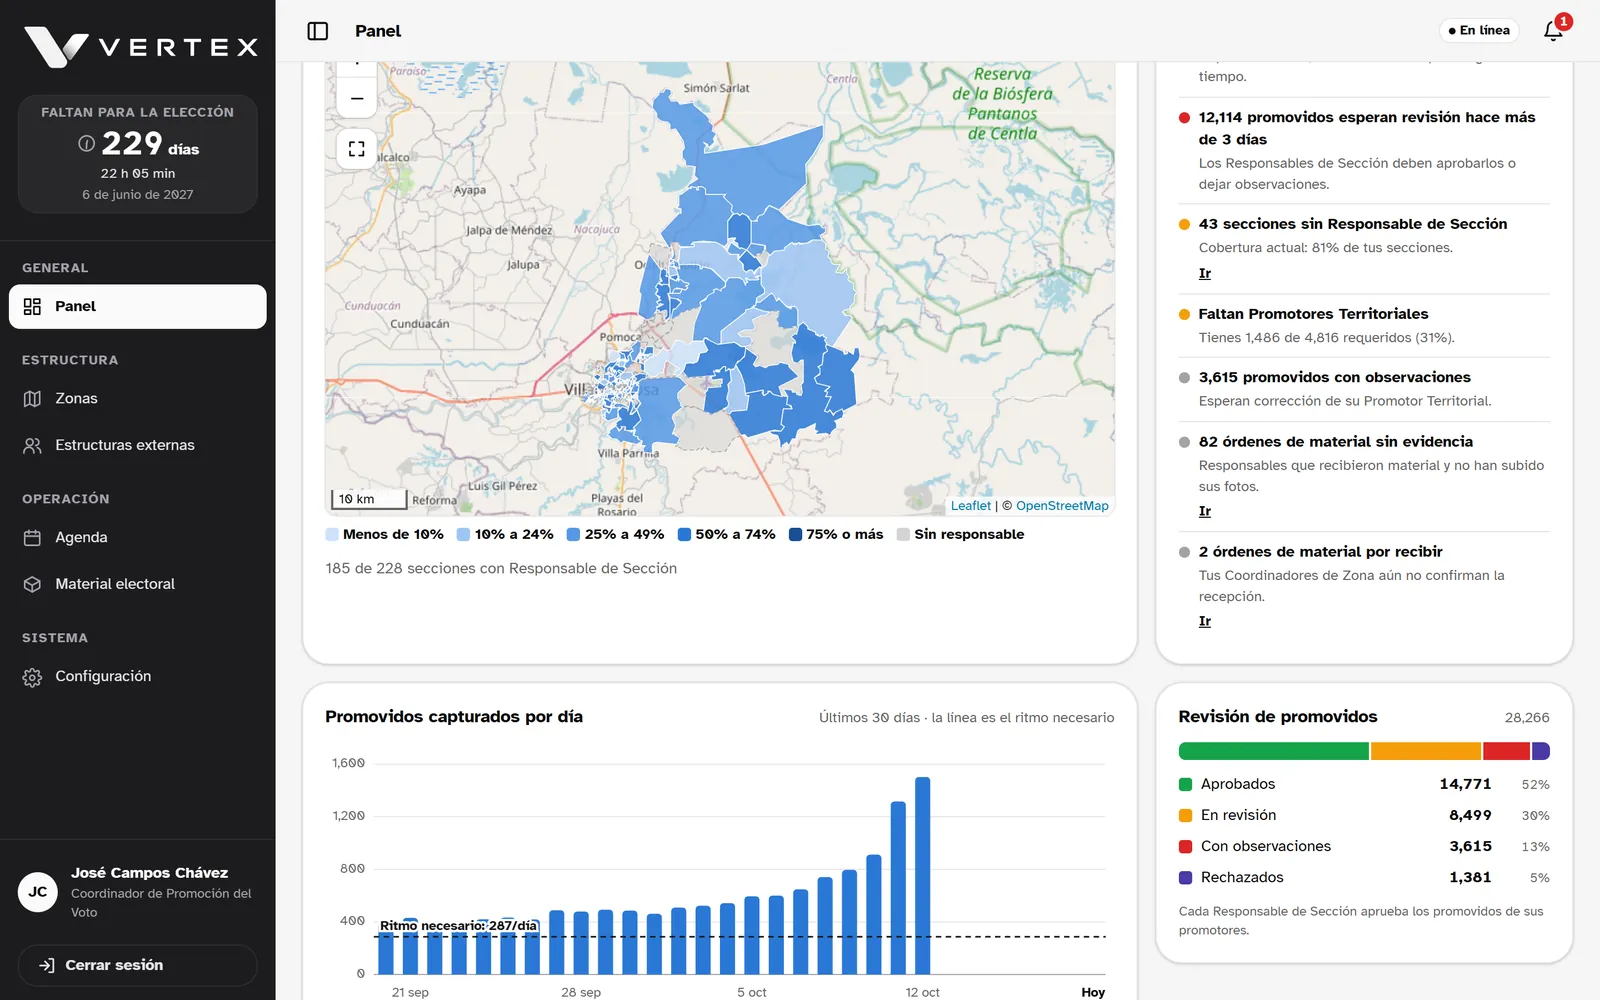Click the map zoom-out minus button
This screenshot has width=1600, height=1000.
357,98
